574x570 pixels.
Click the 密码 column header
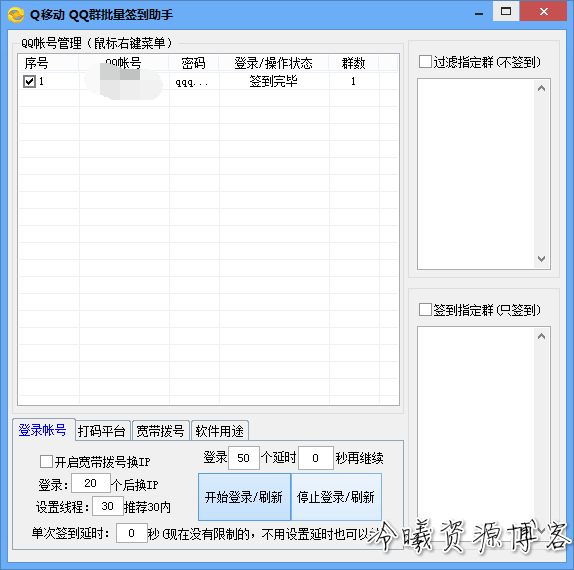pos(194,63)
